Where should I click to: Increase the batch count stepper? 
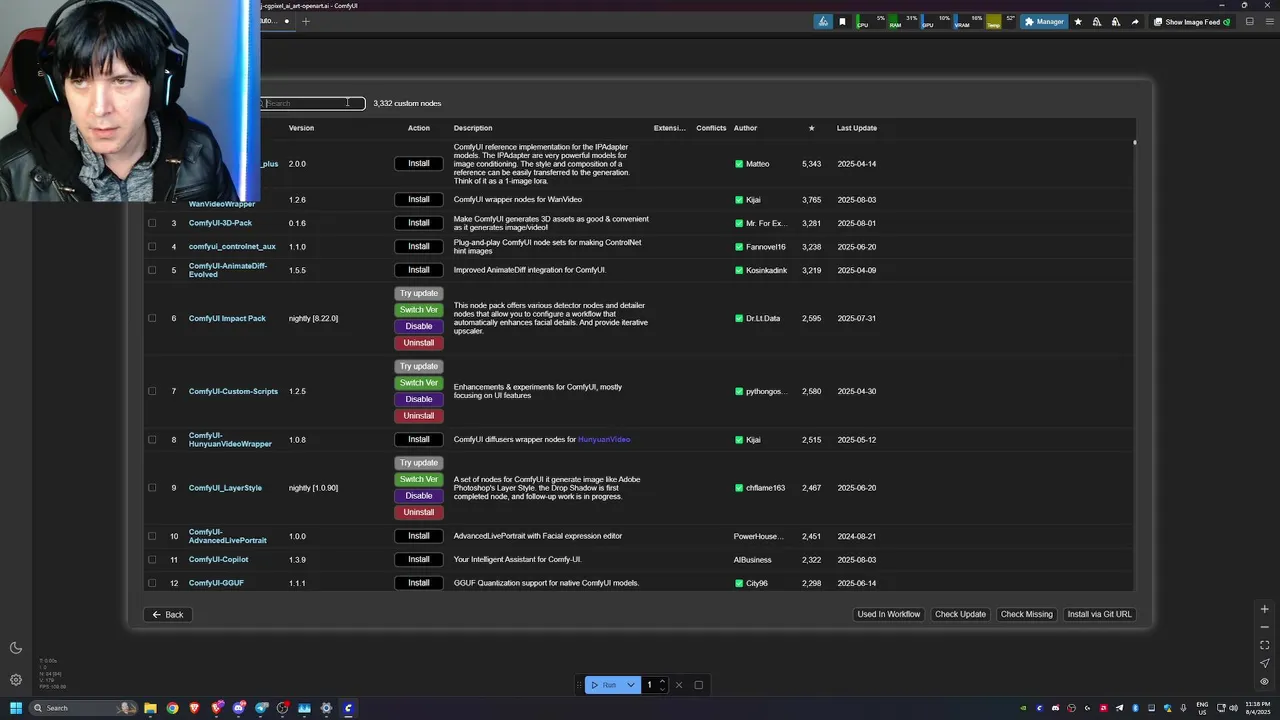click(662, 682)
